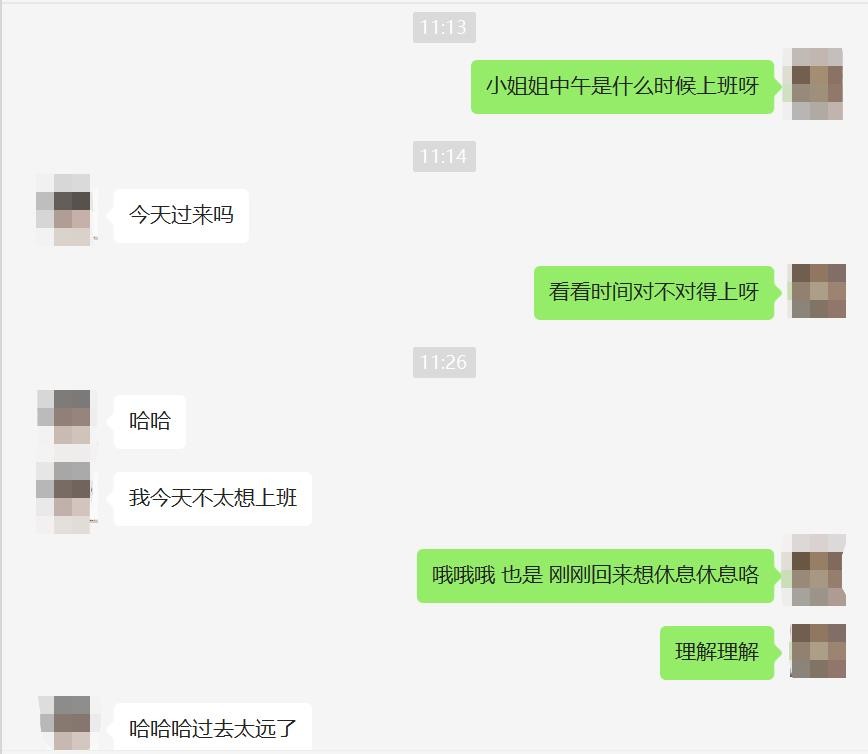Click the 11:26 timestamp label
The height and width of the screenshot is (754, 868).
(x=444, y=362)
